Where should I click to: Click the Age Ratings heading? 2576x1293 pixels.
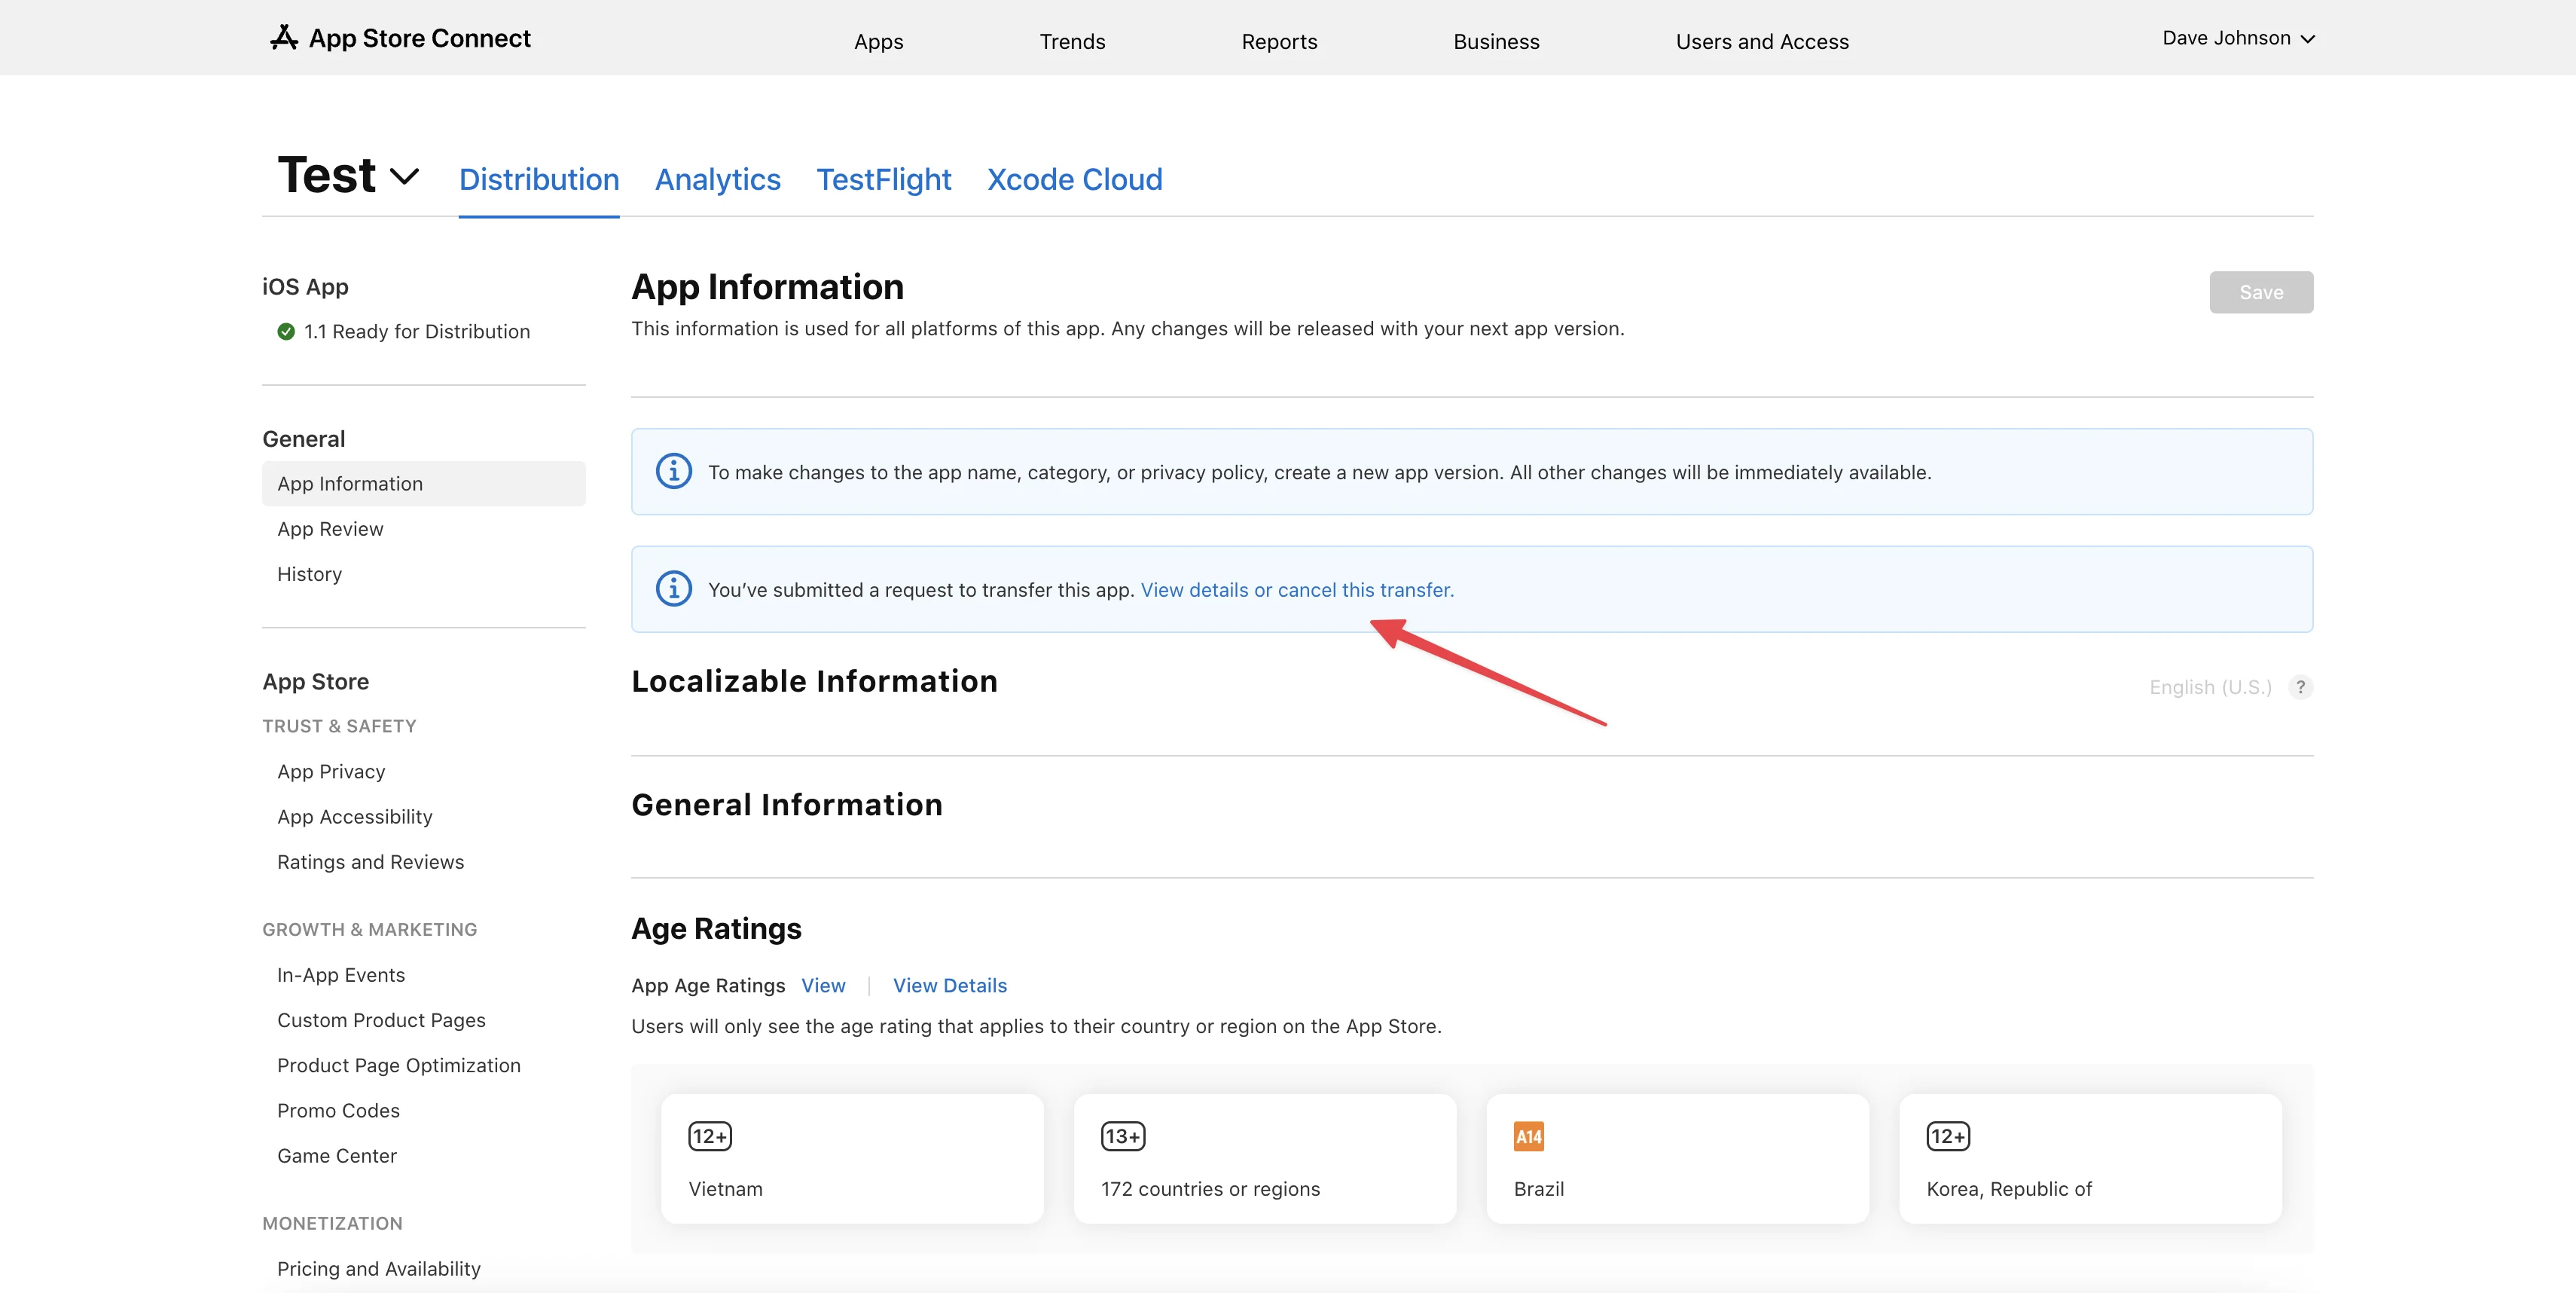pos(716,929)
